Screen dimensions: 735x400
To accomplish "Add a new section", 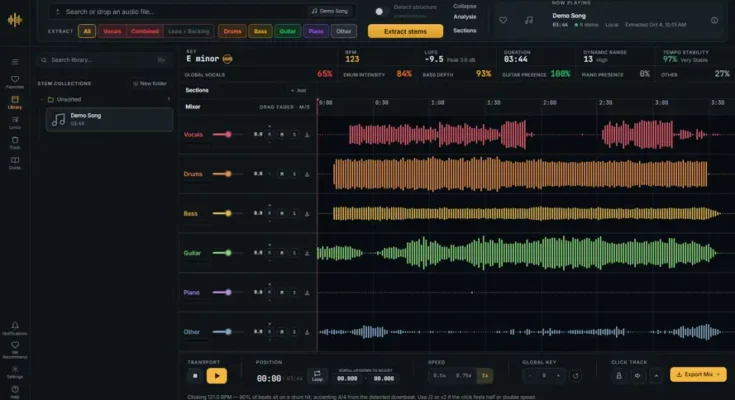I will (x=299, y=91).
